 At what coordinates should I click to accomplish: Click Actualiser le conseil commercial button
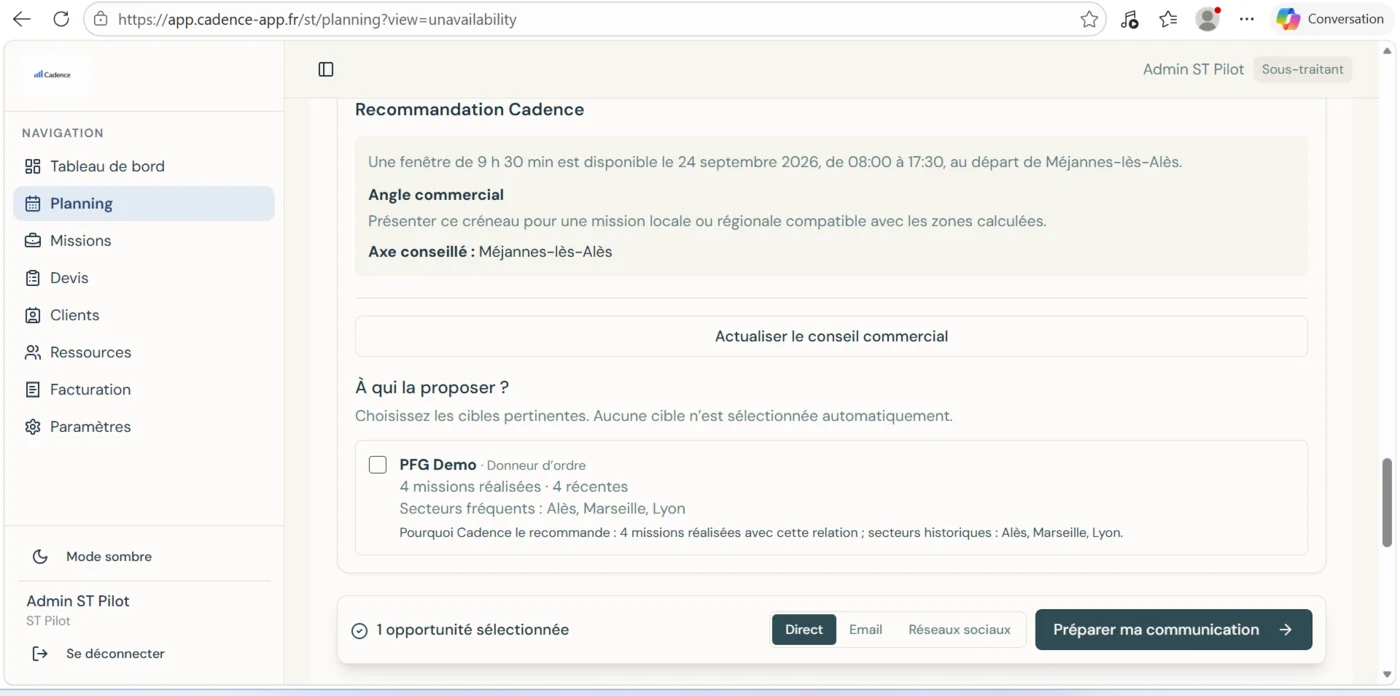point(831,336)
